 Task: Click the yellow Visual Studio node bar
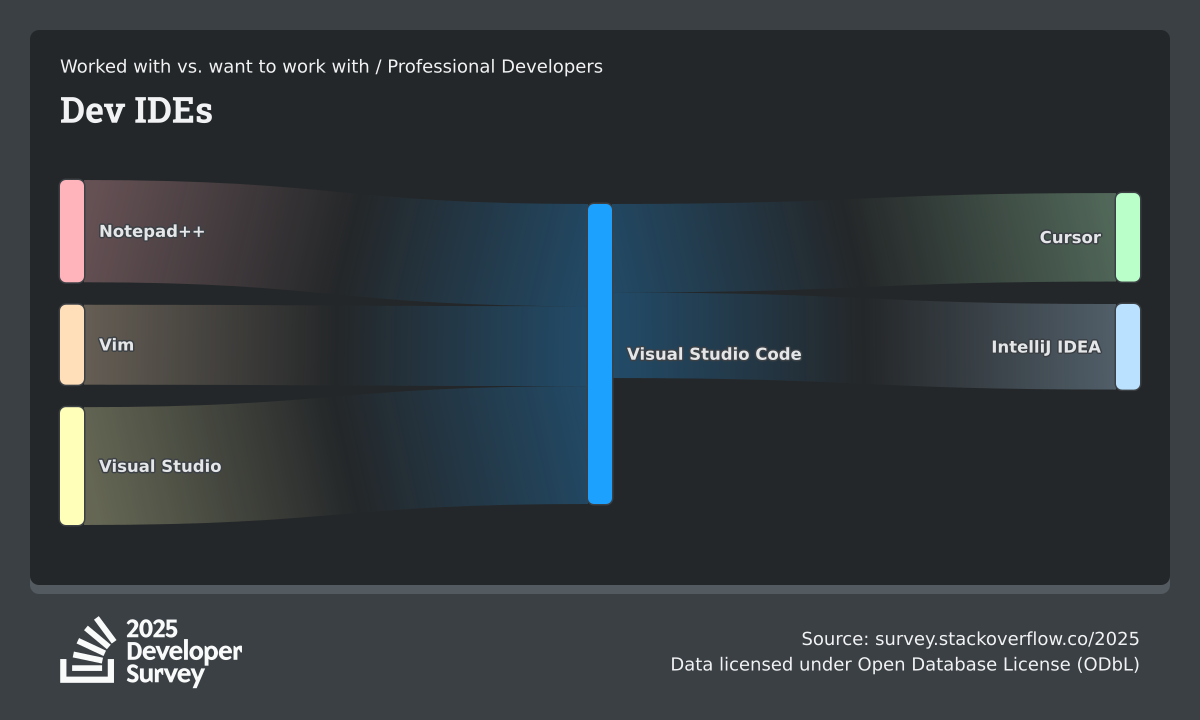tap(72, 466)
